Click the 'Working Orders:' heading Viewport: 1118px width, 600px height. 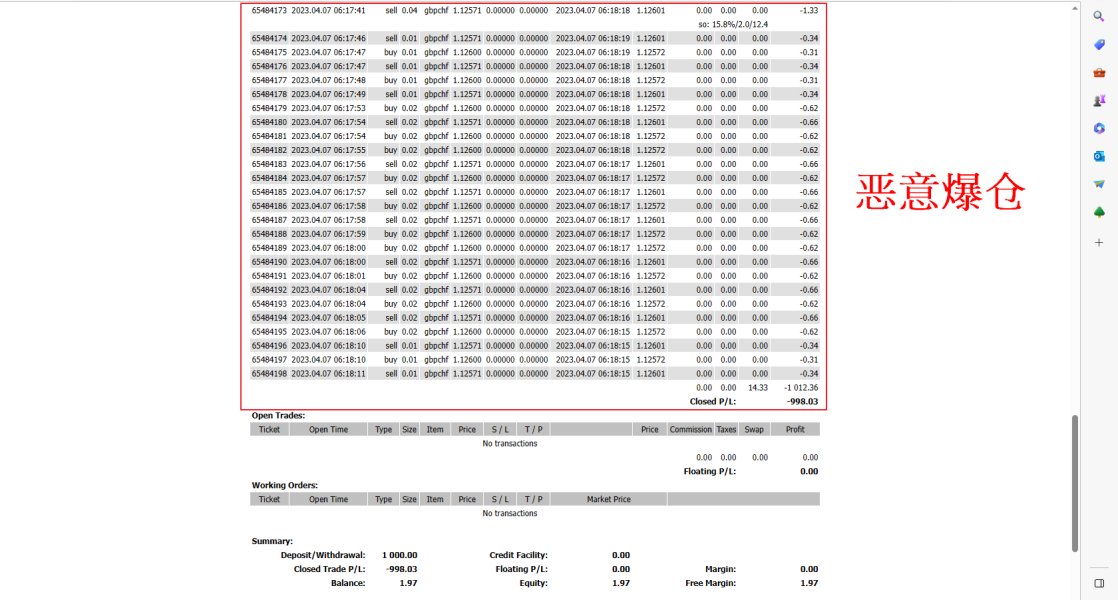click(284, 485)
